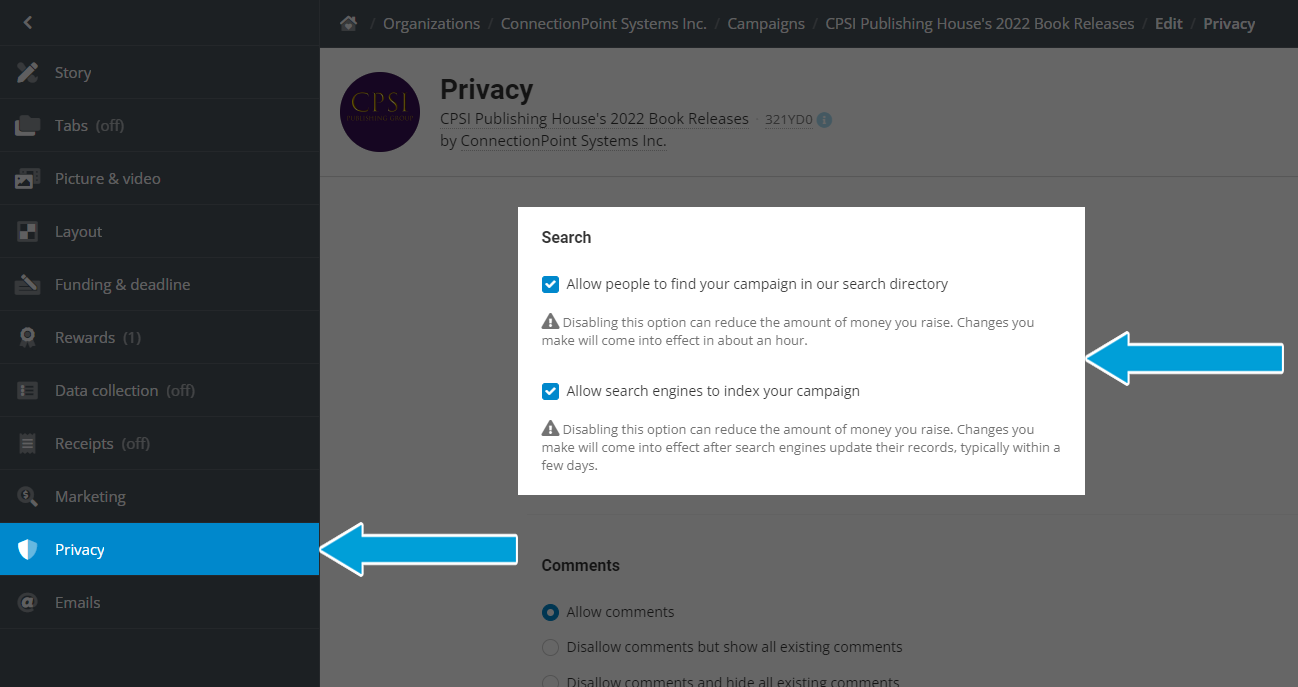The image size is (1298, 687).
Task: Click the Story pencil icon
Action: [27, 72]
